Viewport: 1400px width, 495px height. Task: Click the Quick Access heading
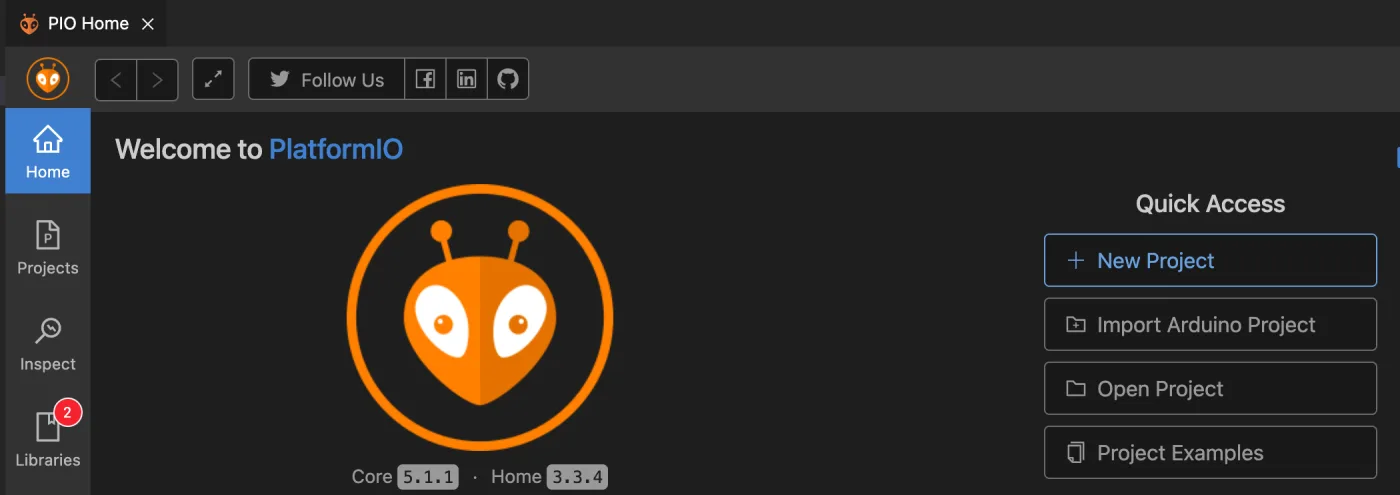coord(1210,204)
